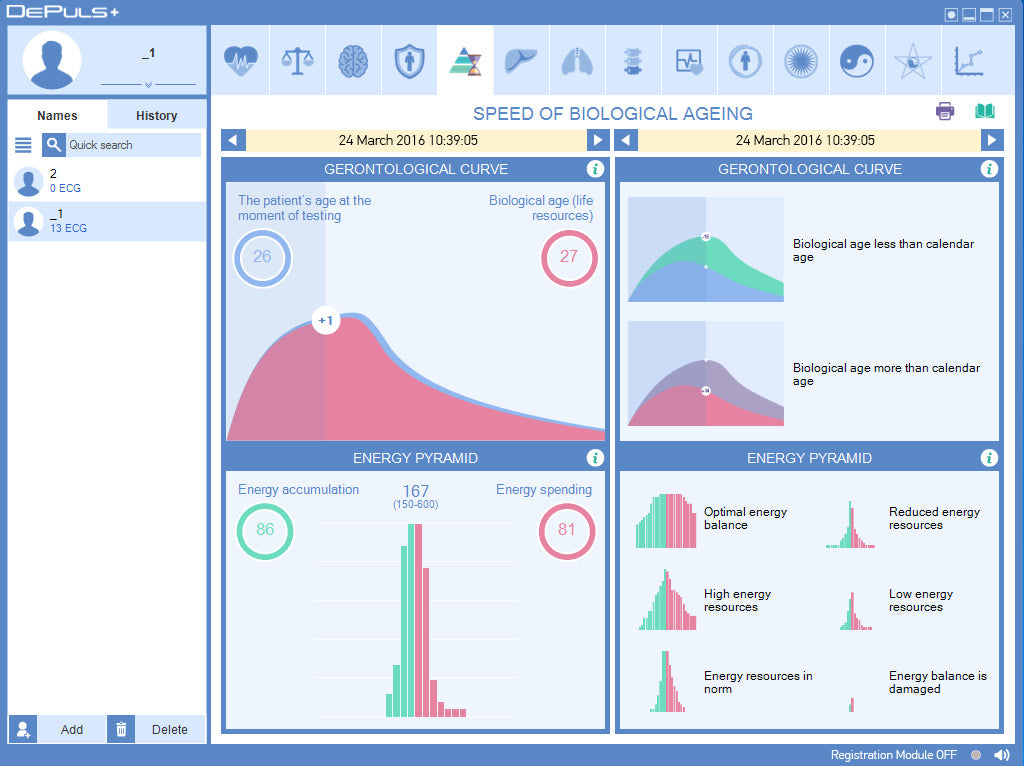The width and height of the screenshot is (1024, 766).
Task: Open the lungs module icon
Action: pyautogui.click(x=577, y=61)
